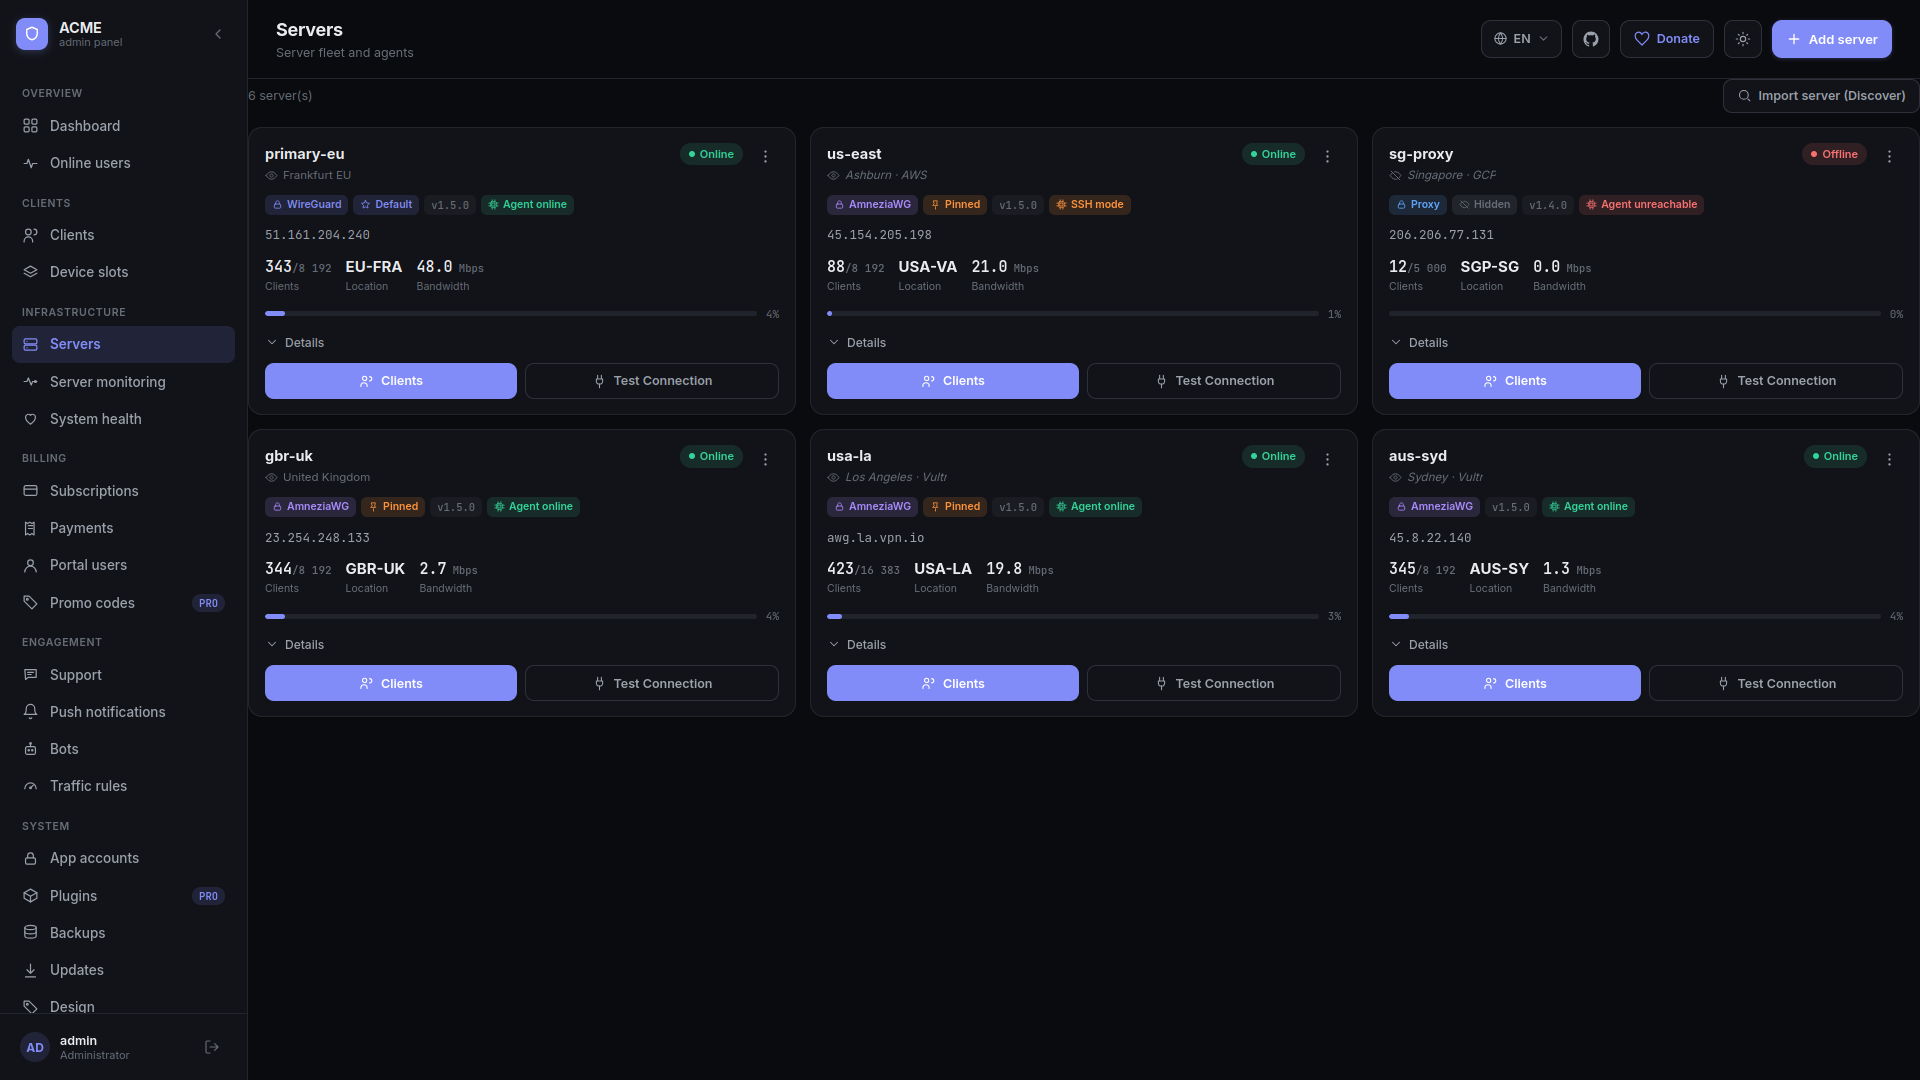Open the three-dot menu for primary-eu
Image resolution: width=1920 pixels, height=1080 pixels.
coord(766,156)
